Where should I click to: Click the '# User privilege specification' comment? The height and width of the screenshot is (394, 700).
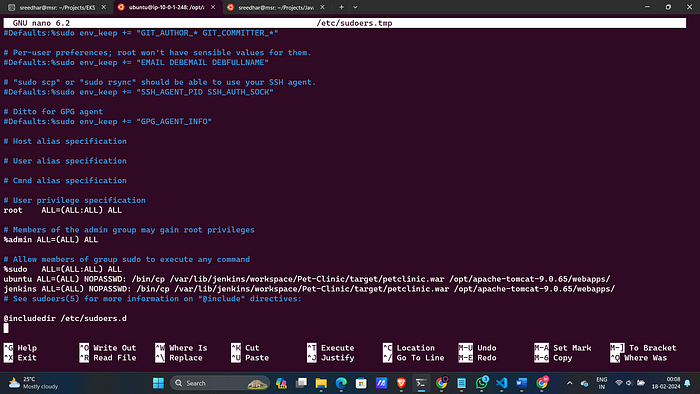[75, 200]
